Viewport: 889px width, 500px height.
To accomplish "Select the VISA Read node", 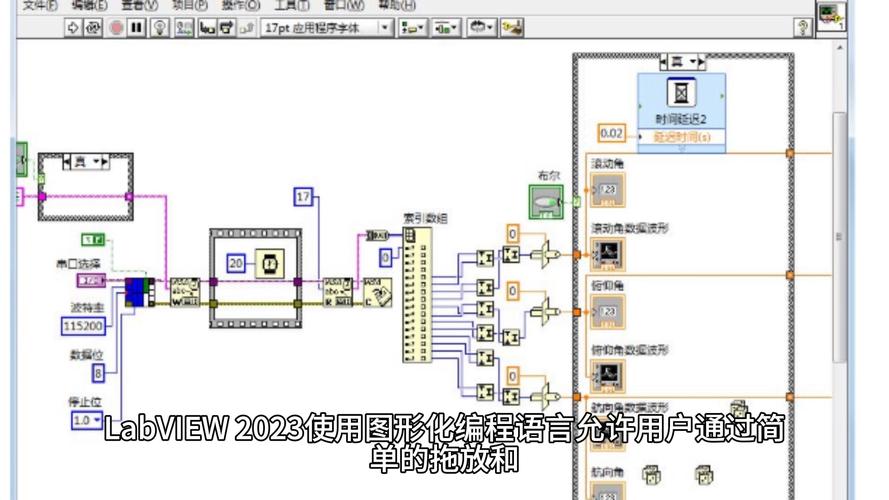I will click(337, 292).
